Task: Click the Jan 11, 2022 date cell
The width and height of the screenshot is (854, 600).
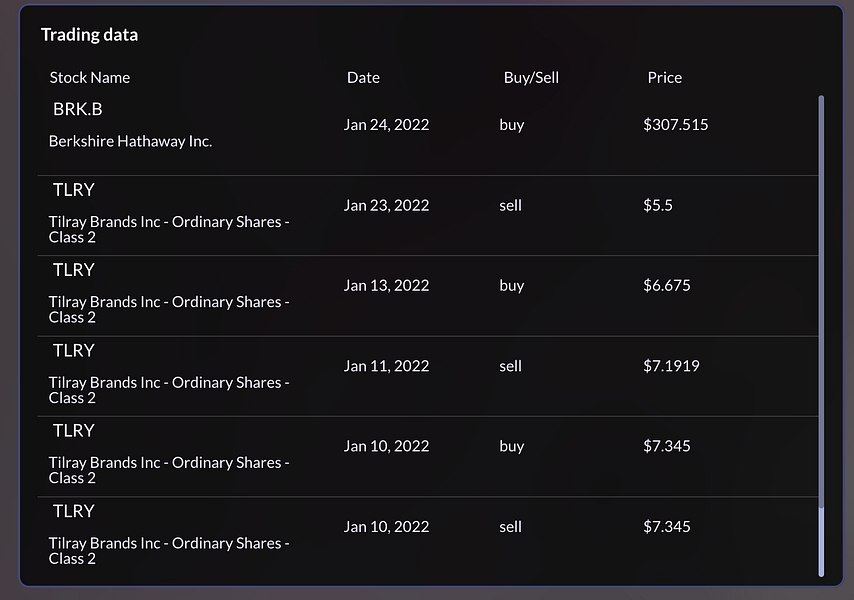Action: click(x=386, y=366)
